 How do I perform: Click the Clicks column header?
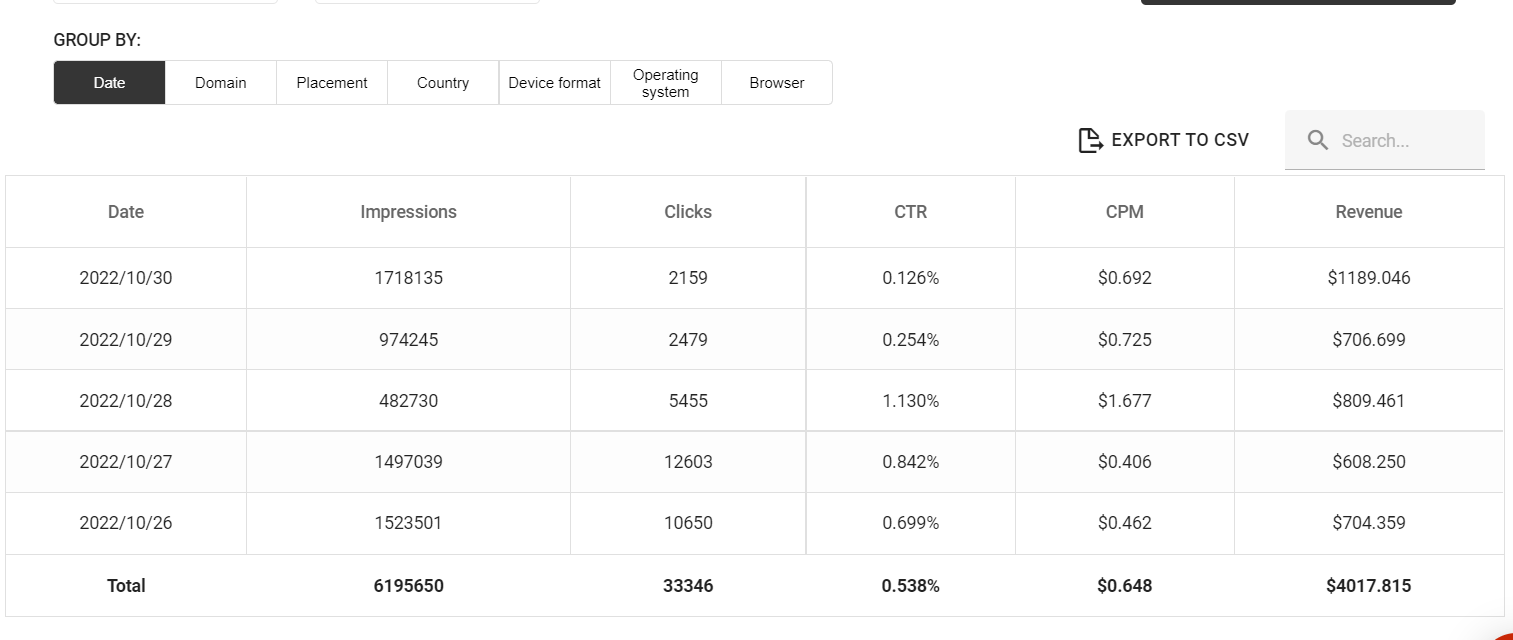(x=688, y=212)
